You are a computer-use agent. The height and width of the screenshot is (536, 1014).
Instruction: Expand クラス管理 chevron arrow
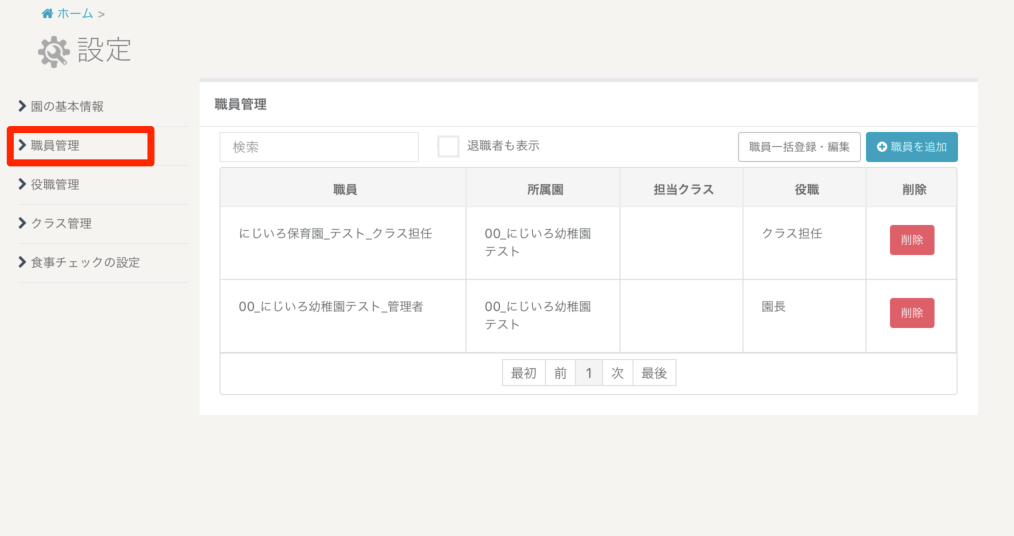click(23, 223)
